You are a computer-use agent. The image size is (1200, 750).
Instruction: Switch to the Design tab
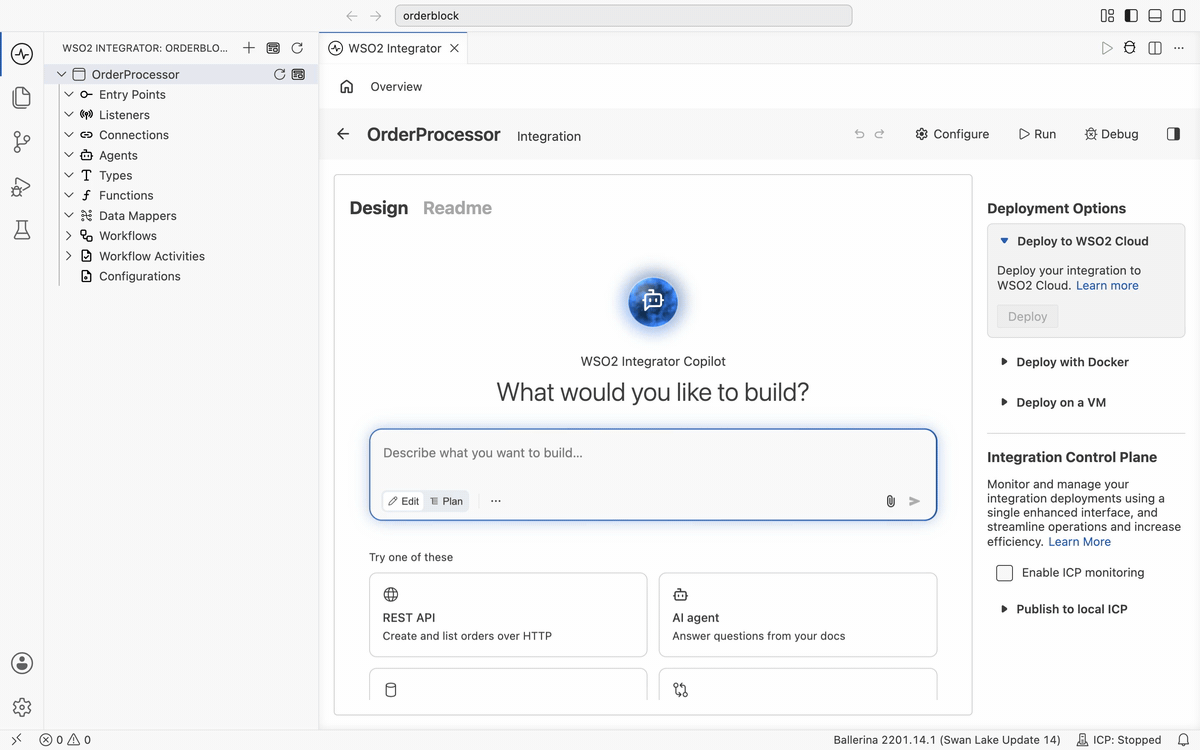[x=379, y=208]
